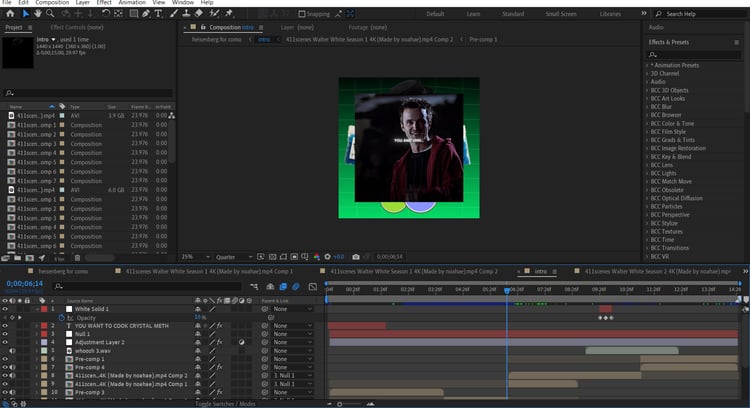Delete selected project item with trash icon
The width and height of the screenshot is (750, 408).
[77, 258]
